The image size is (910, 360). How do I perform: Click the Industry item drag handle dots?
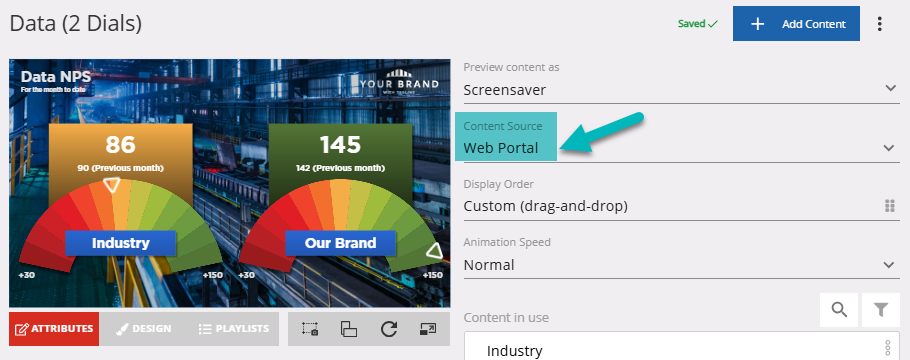click(x=887, y=348)
